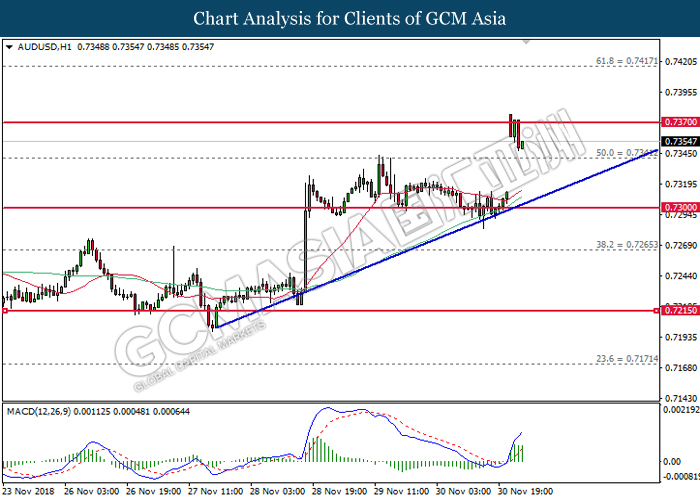The width and height of the screenshot is (700, 500).
Task: Click the 0.72150 red price level tag
Action: point(681,310)
